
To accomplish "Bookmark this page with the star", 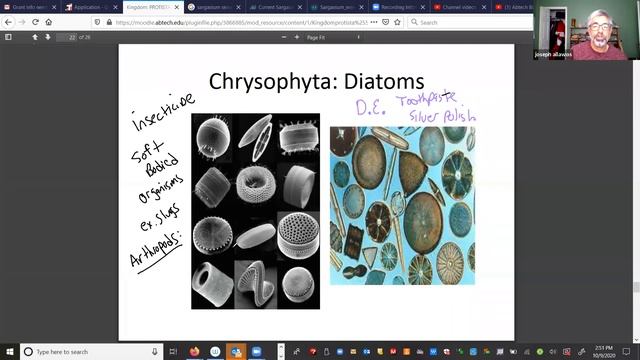I will click(x=398, y=22).
